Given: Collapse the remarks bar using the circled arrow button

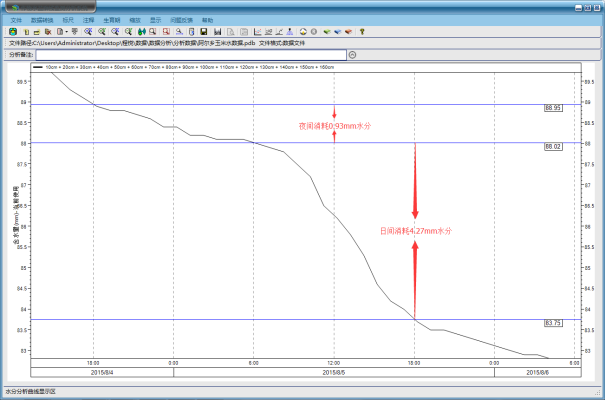Looking at the screenshot, I should pyautogui.click(x=352, y=55).
